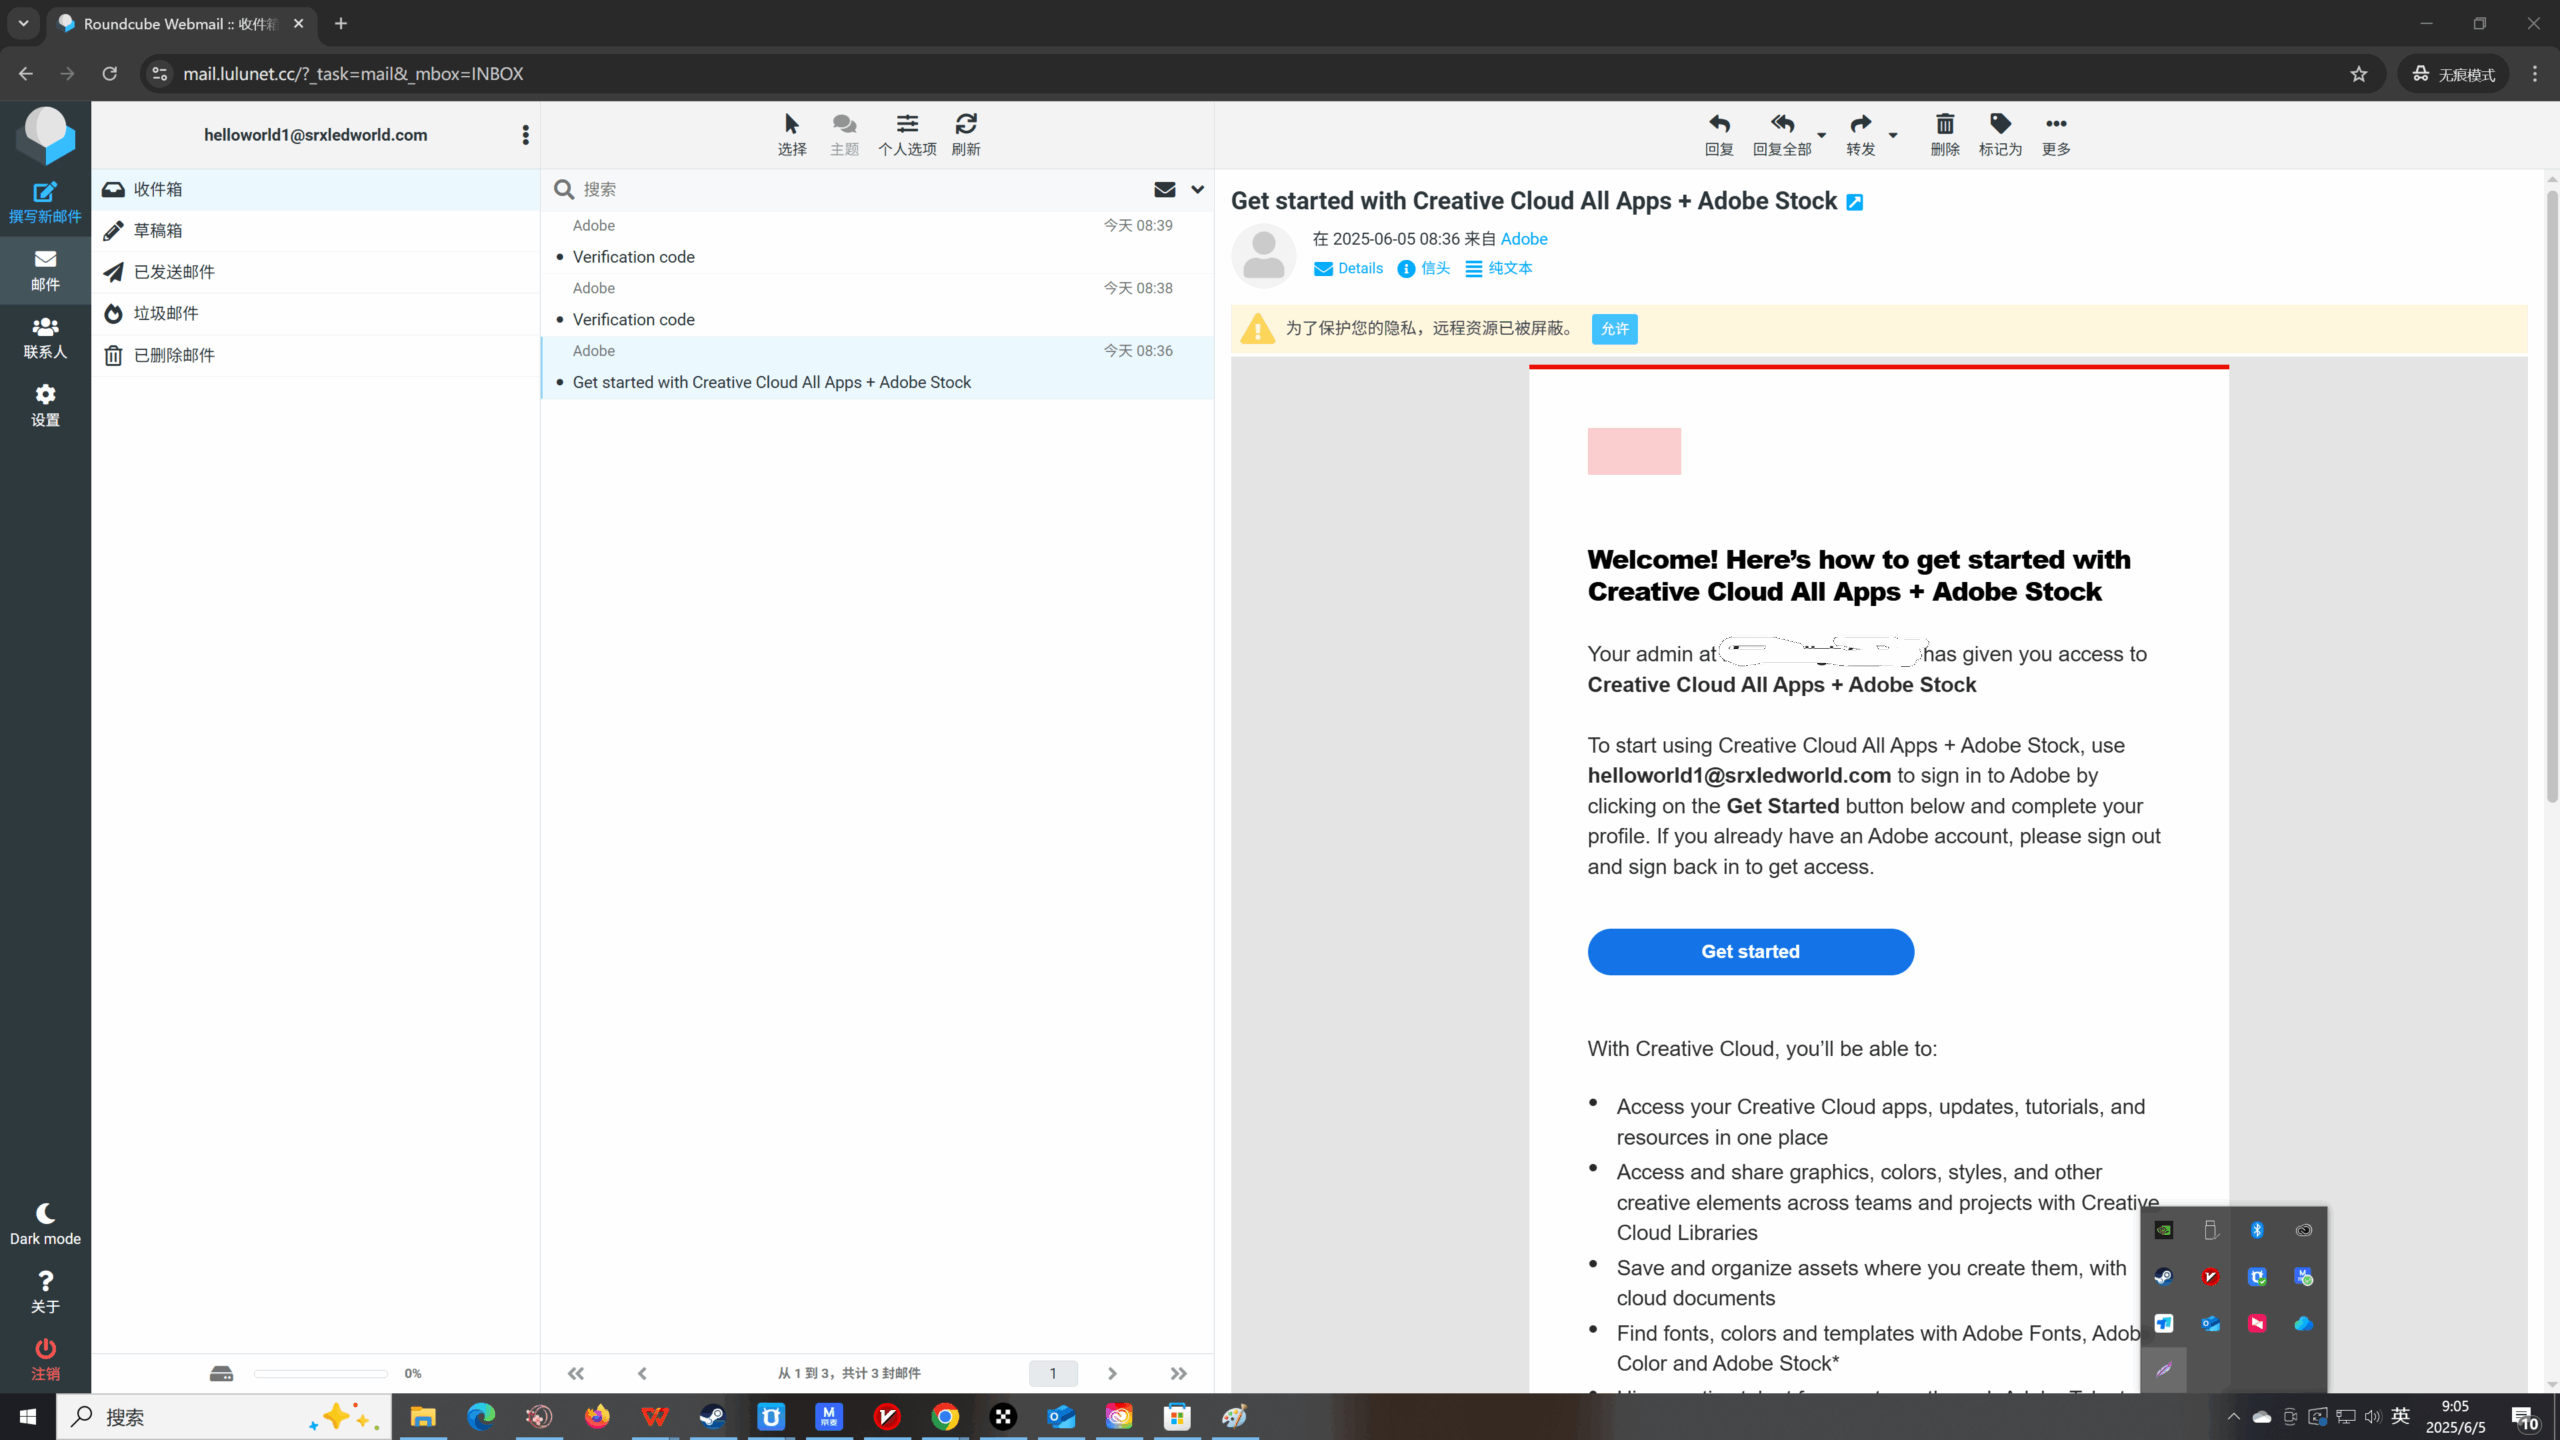Viewport: 2560px width, 1440px height.
Task: Bookmark this page with the star icon
Action: (2359, 74)
